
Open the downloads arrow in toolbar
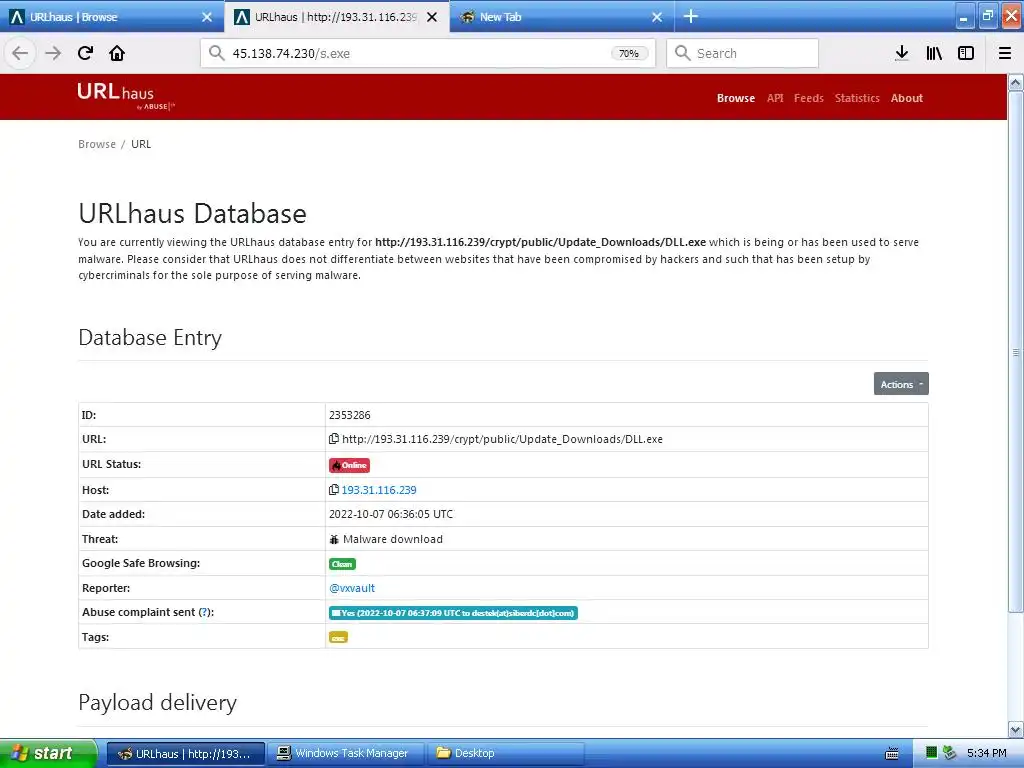[x=902, y=54]
